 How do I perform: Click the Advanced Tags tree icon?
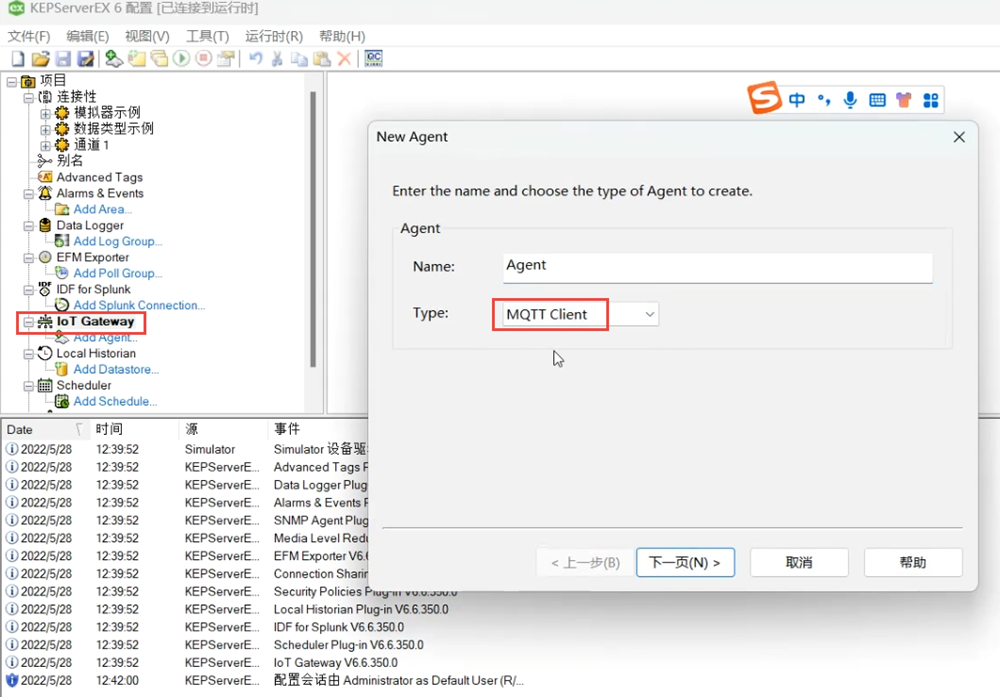click(45, 177)
